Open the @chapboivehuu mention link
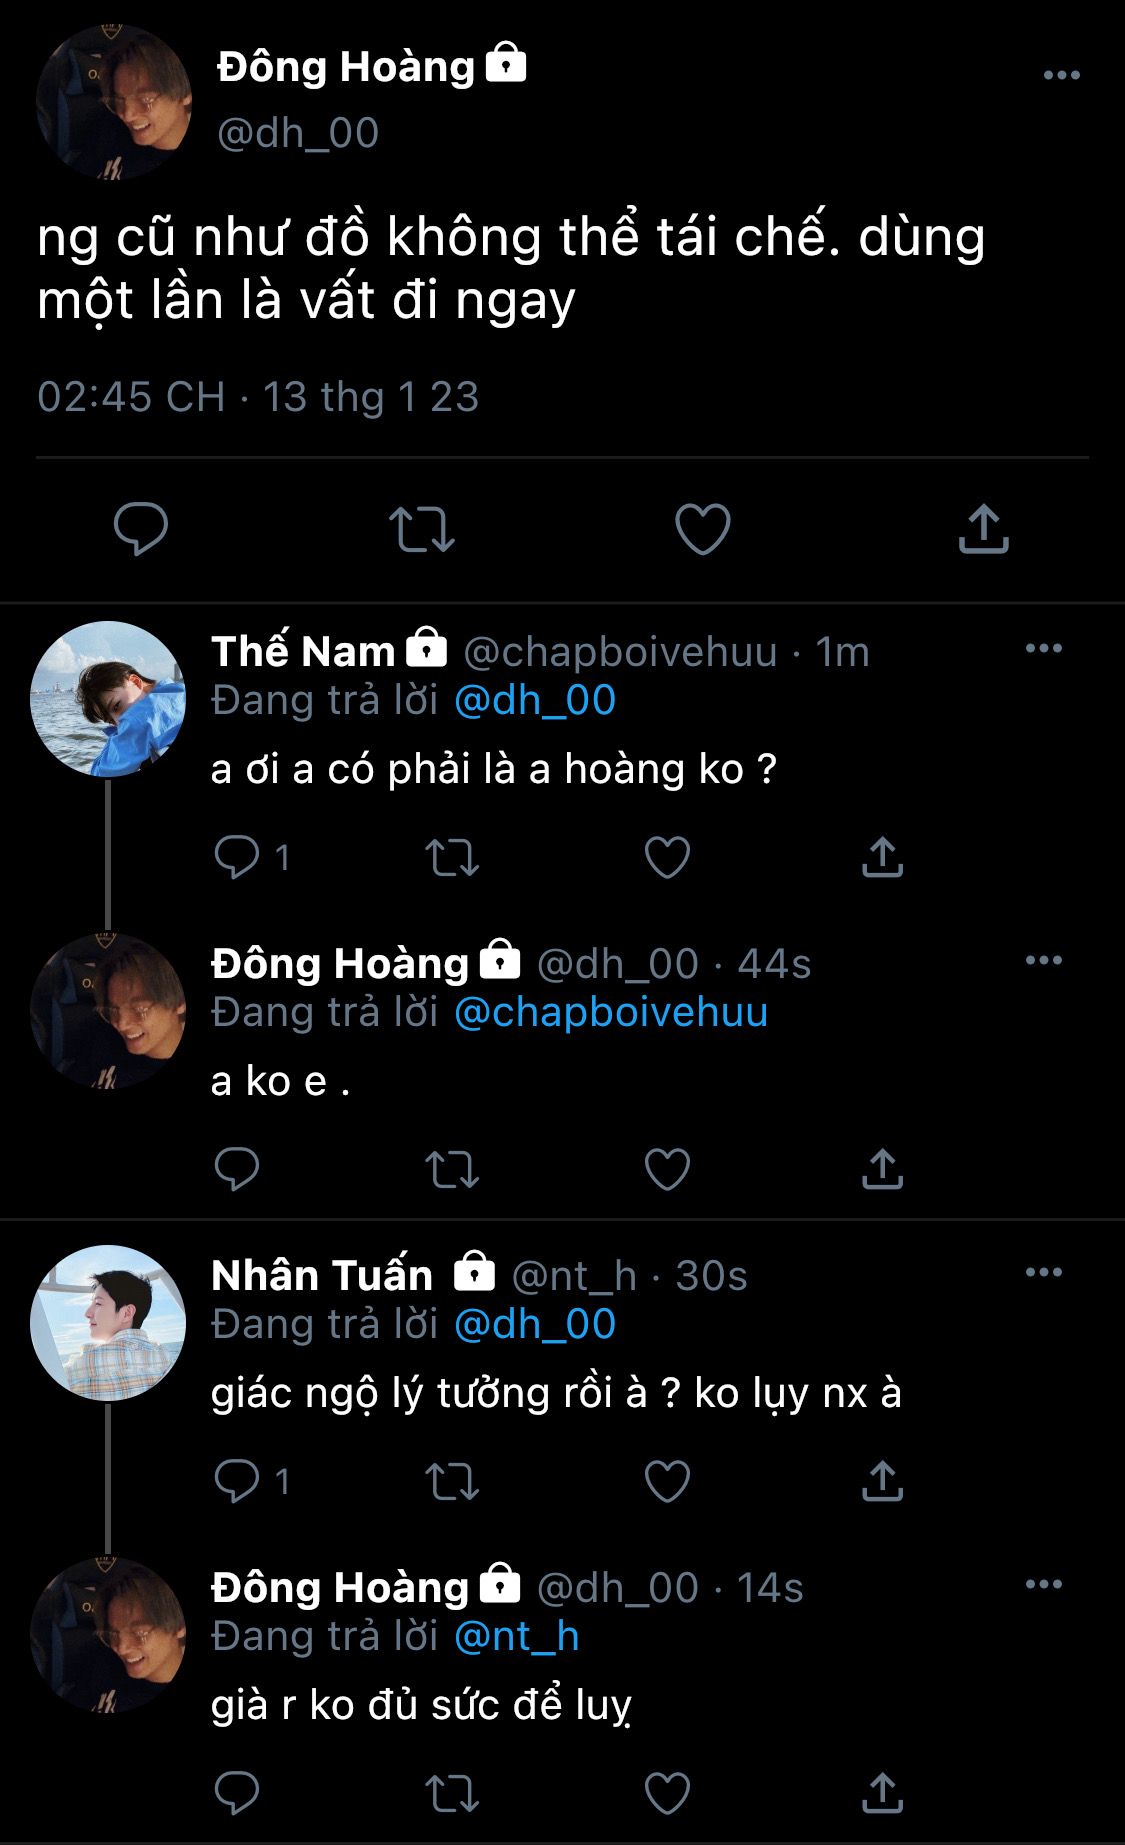The height and width of the screenshot is (1845, 1125). (611, 1013)
